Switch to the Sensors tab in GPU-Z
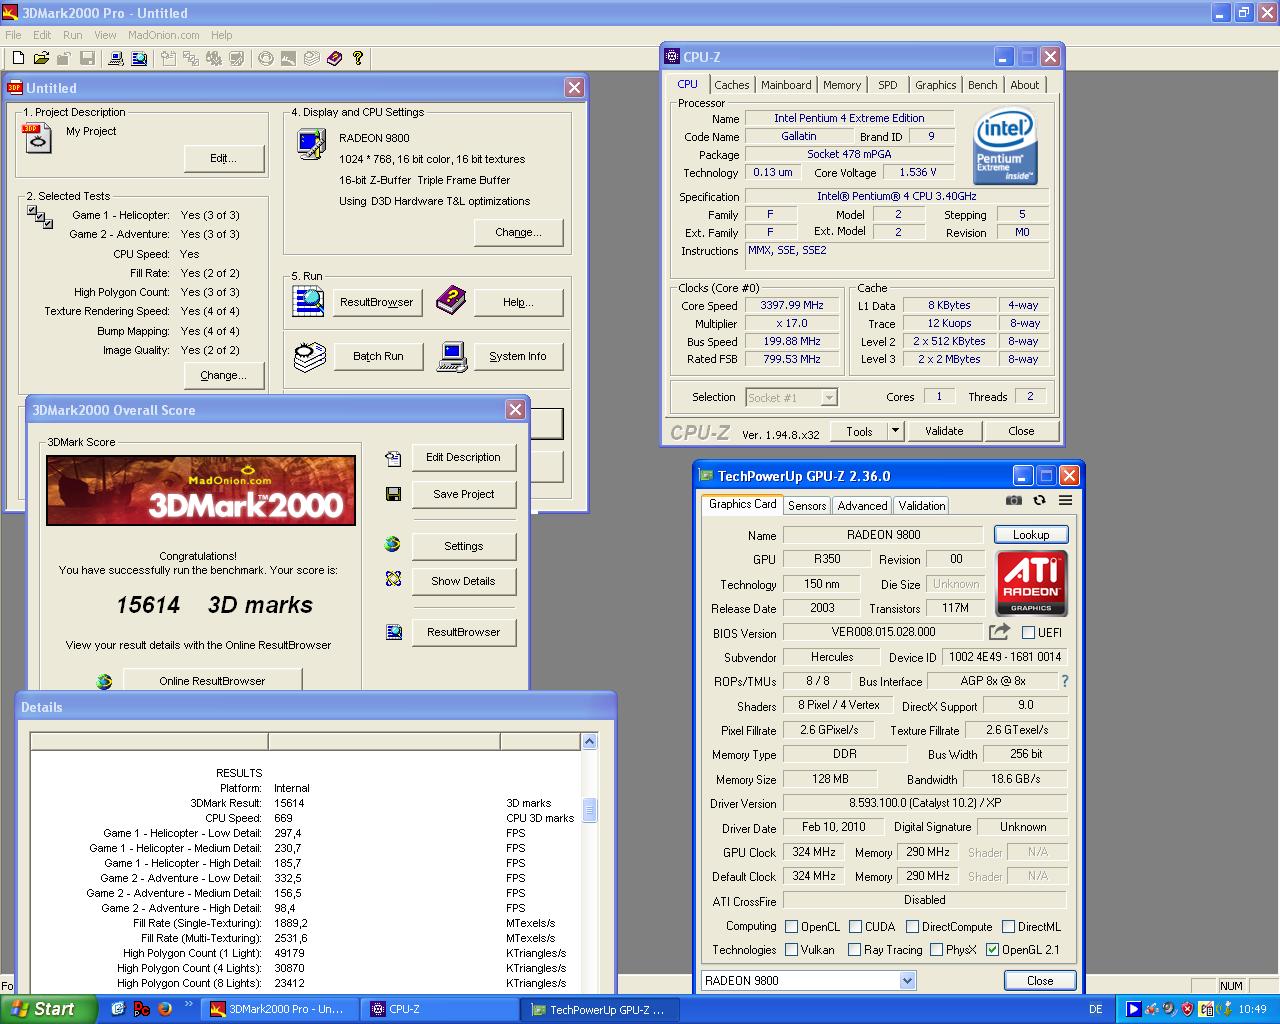 (x=807, y=506)
